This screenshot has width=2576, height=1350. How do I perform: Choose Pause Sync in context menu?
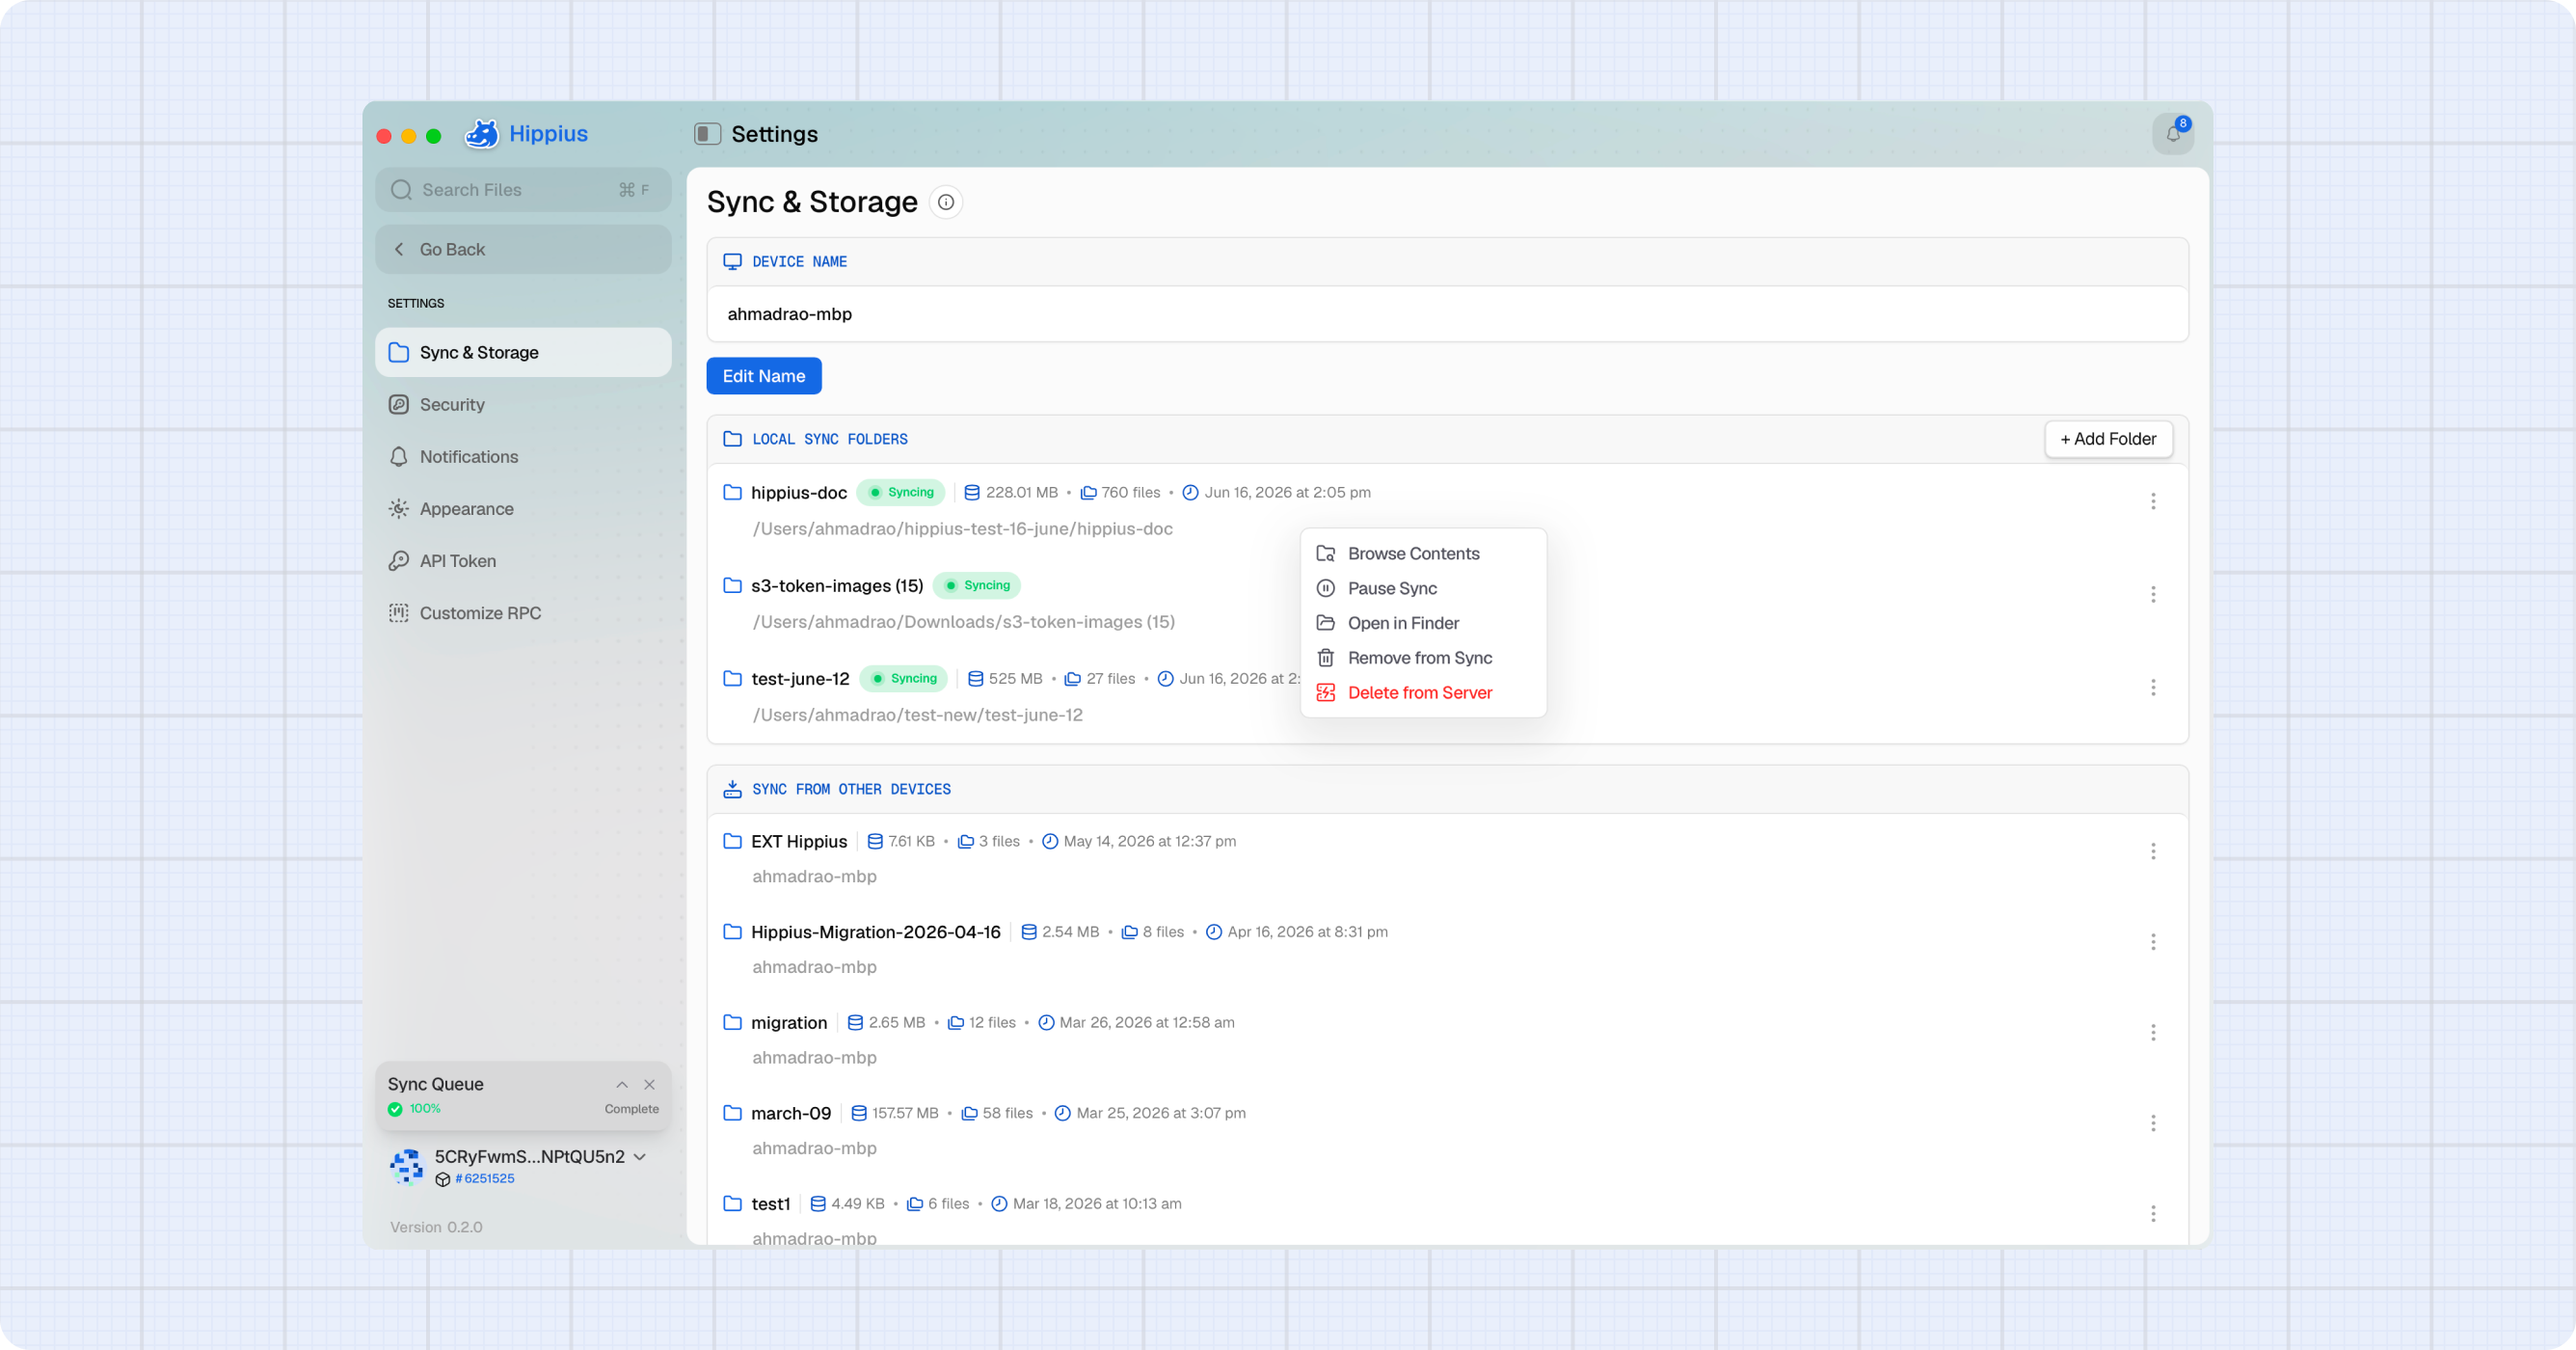[x=1423, y=588]
